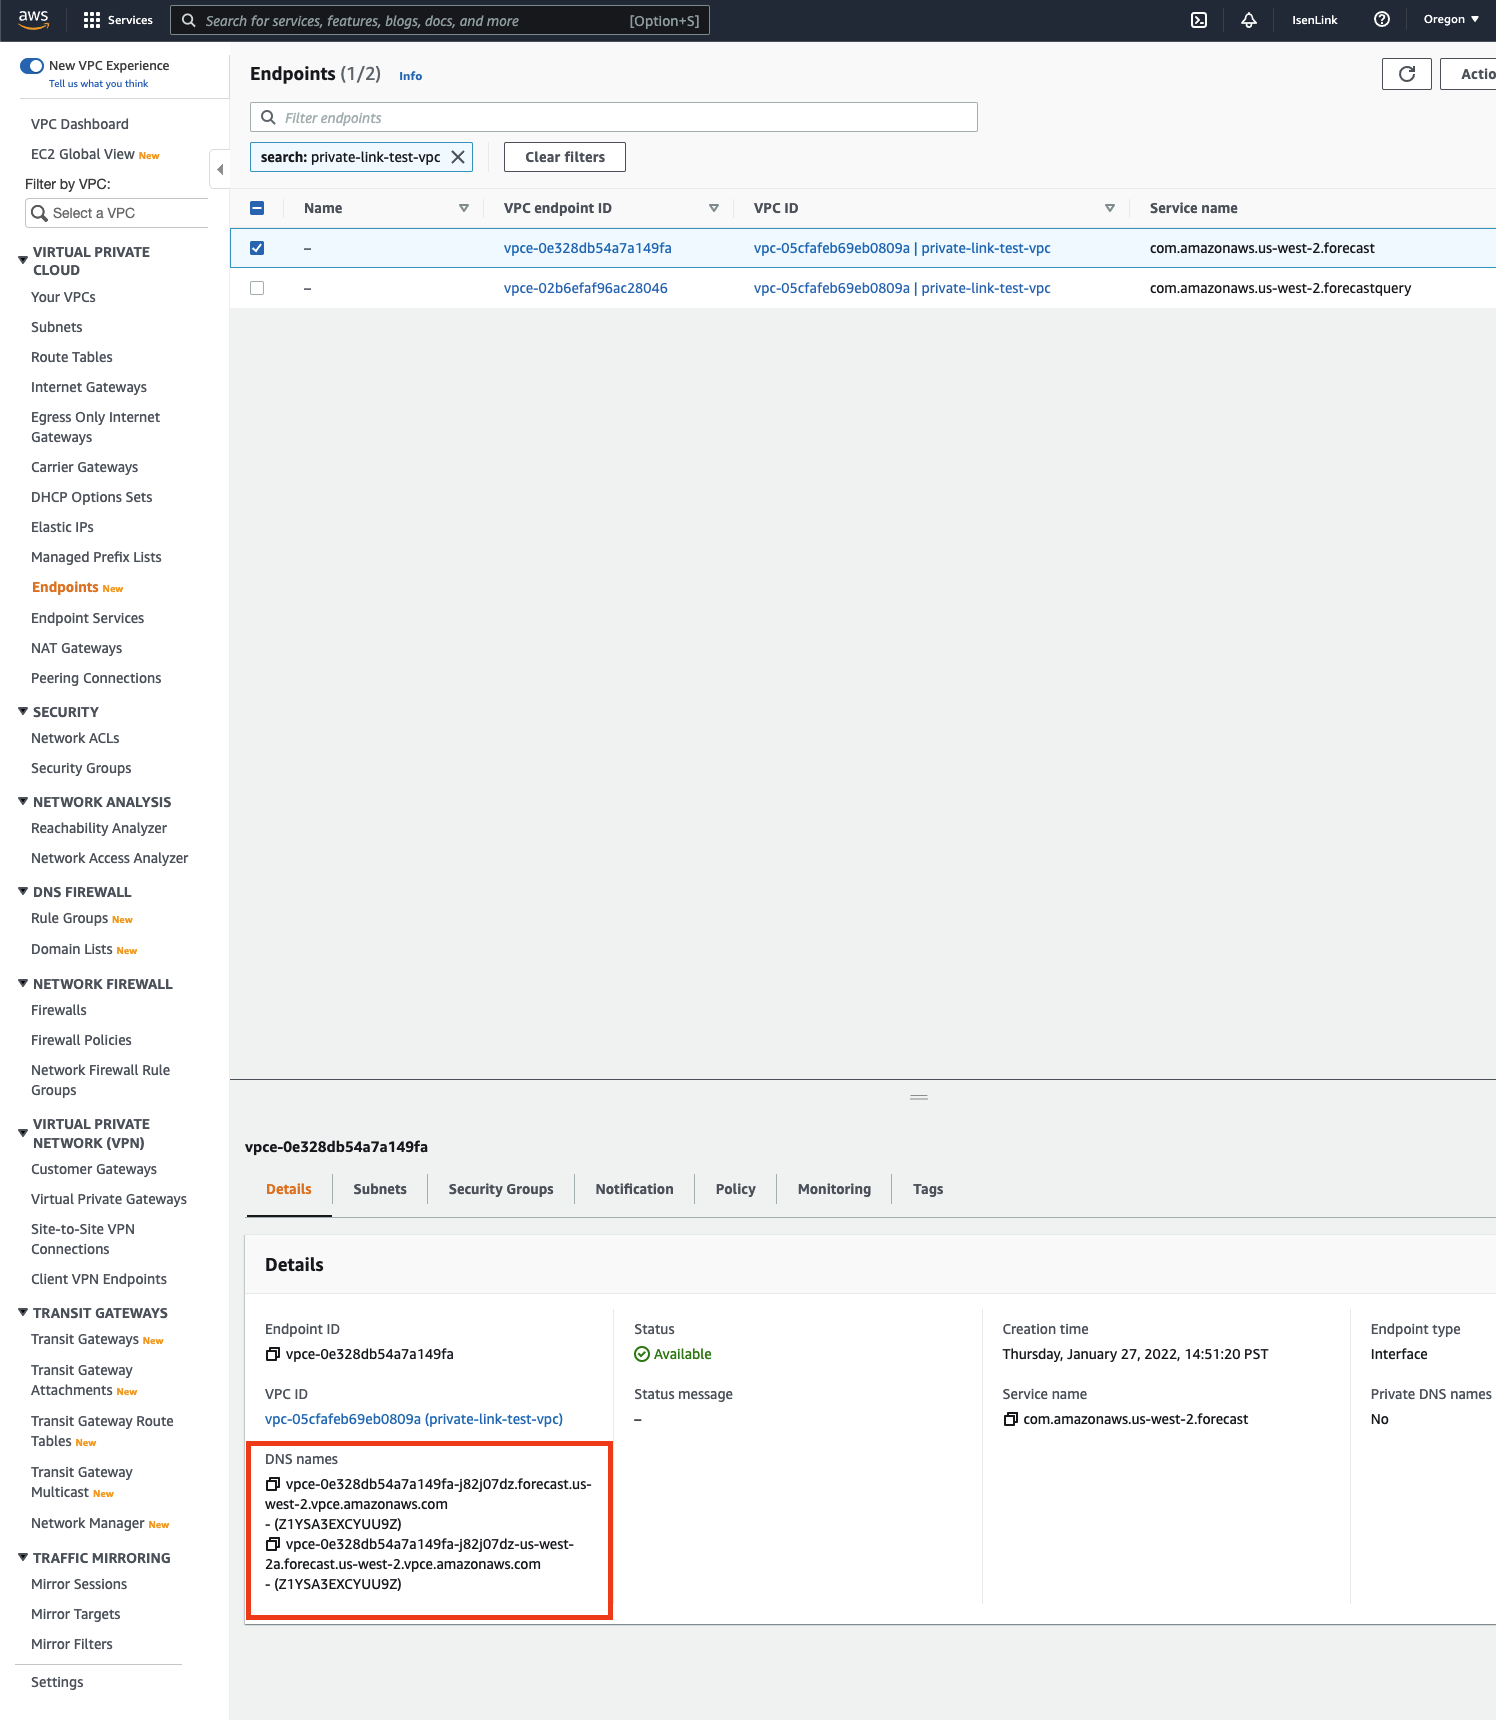1496x1720 pixels.
Task: Click the split panel resize handle
Action: click(x=919, y=1097)
